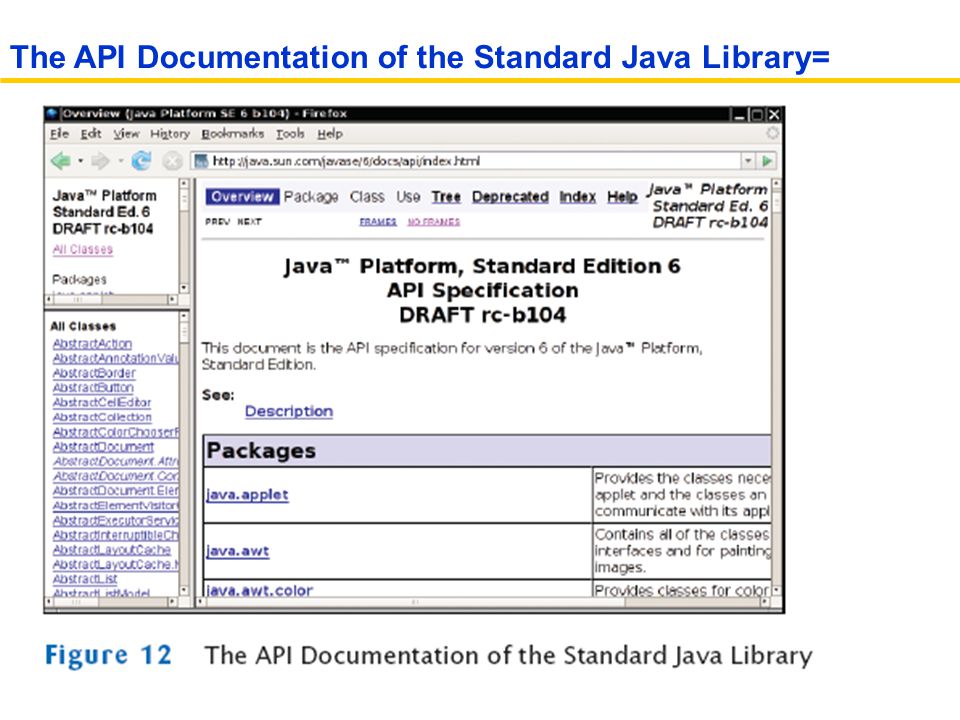Click the PREV text in the nav bar
Screen dimensions: 960x720
pyautogui.click(x=217, y=222)
